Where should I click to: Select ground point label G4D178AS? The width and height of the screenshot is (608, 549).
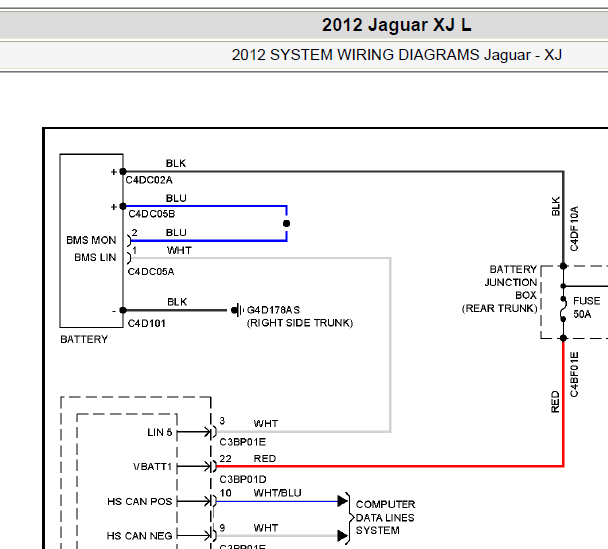[273, 310]
